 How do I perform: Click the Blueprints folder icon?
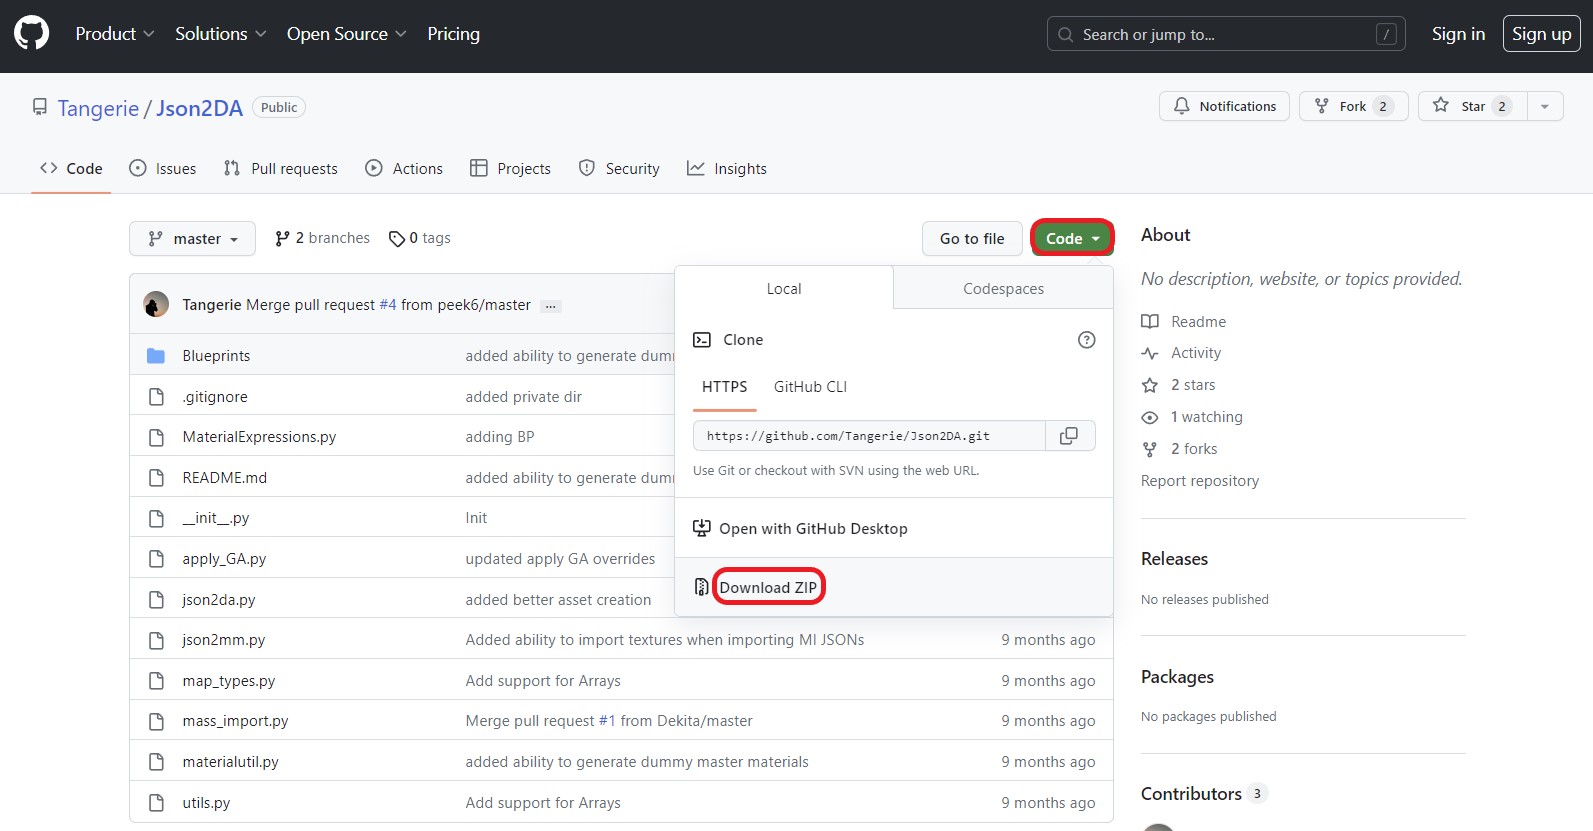point(156,356)
